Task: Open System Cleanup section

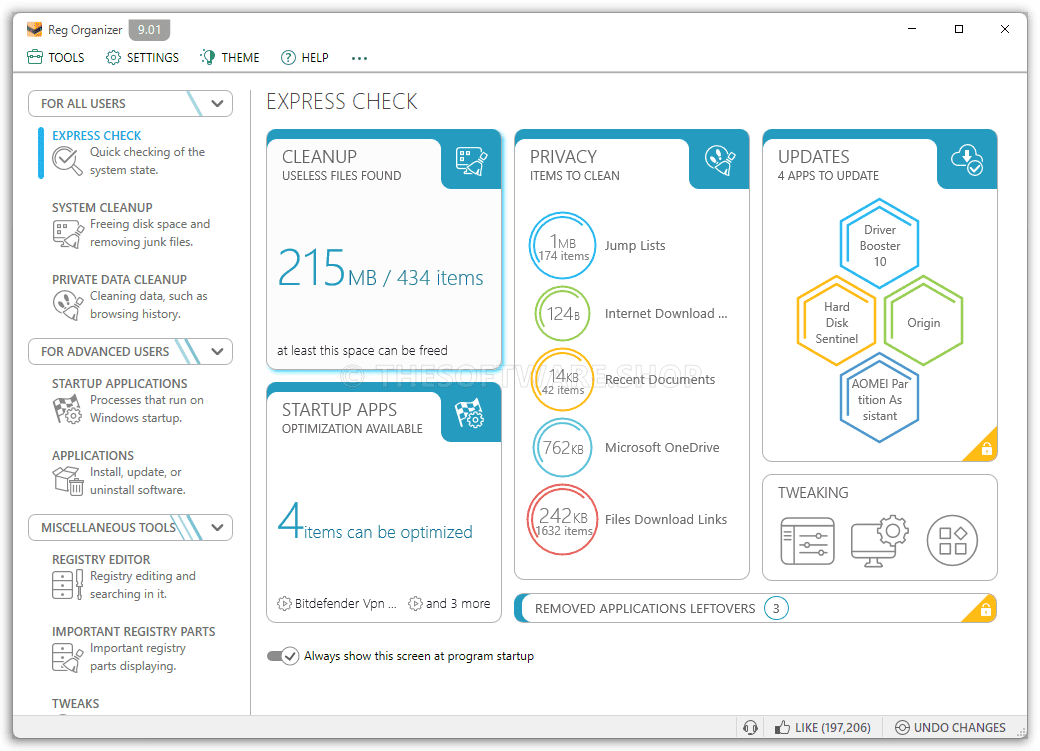Action: click(x=135, y=225)
